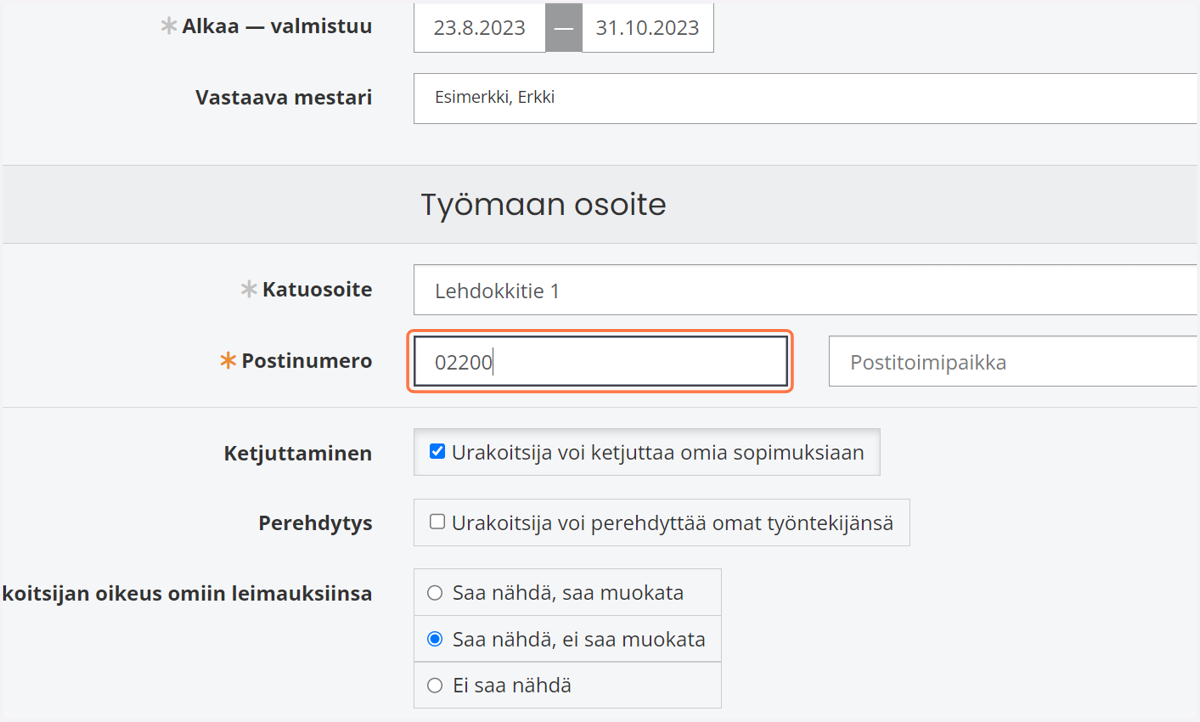This screenshot has height=722, width=1200.
Task: Select radio Saa nähdä, ei saa muokata
Action: [435, 639]
